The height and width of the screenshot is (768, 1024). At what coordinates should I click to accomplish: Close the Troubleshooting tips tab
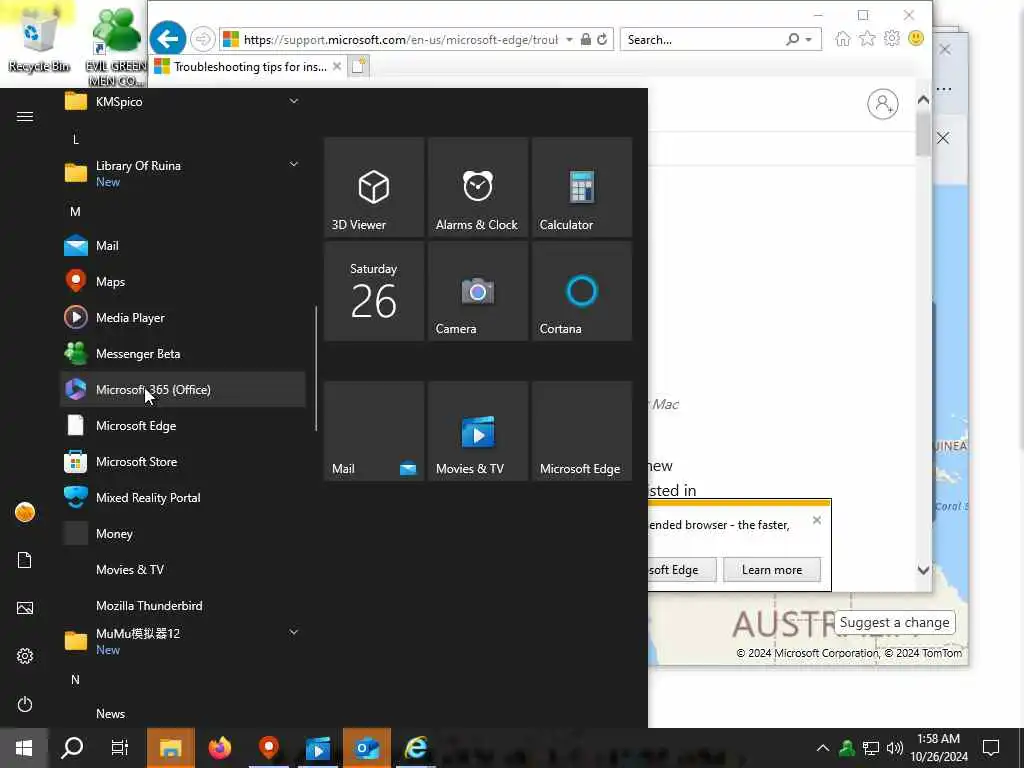(337, 66)
